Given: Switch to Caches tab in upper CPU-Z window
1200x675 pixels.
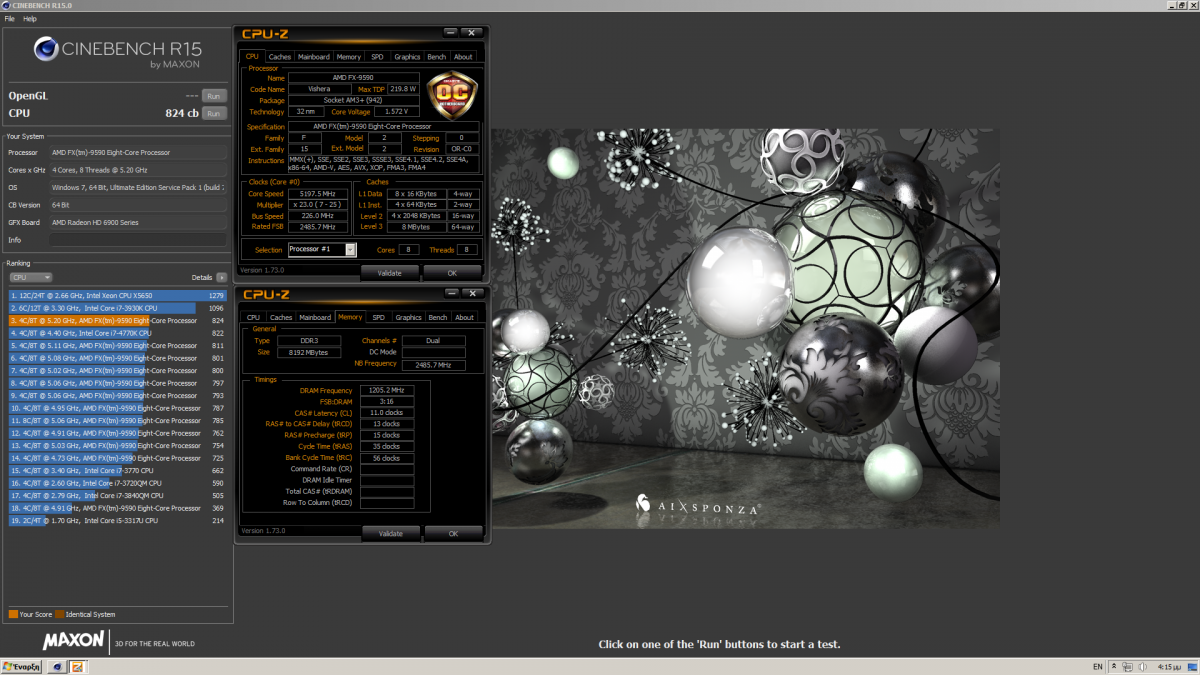Looking at the screenshot, I should click(x=280, y=57).
